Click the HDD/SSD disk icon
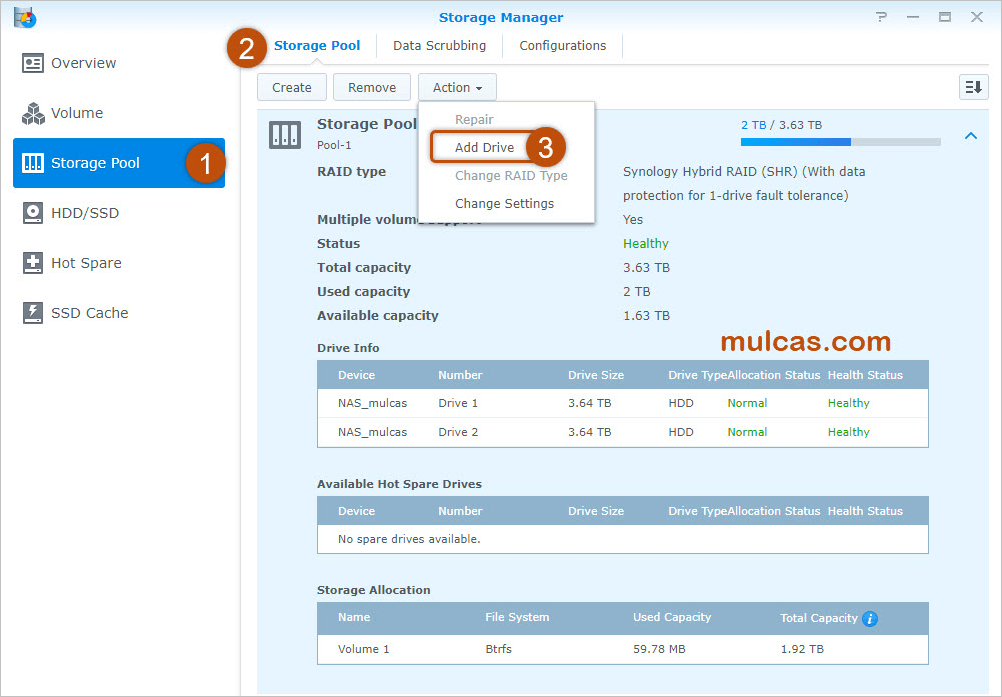The width and height of the screenshot is (1002, 697). click(x=33, y=213)
